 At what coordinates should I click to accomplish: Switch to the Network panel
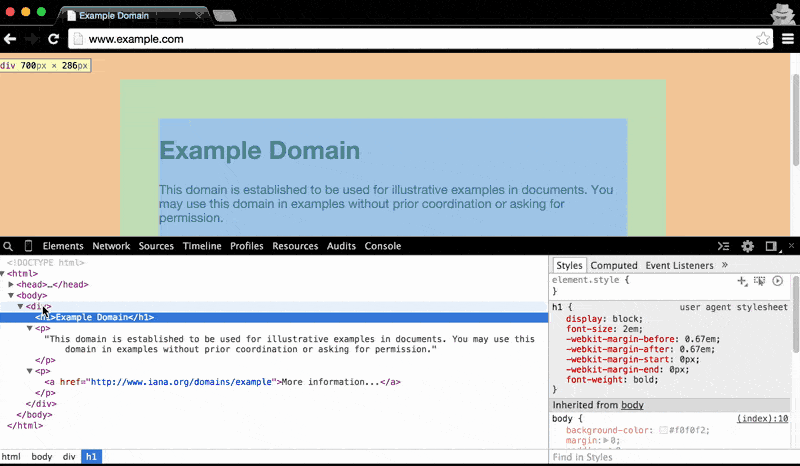(x=111, y=246)
